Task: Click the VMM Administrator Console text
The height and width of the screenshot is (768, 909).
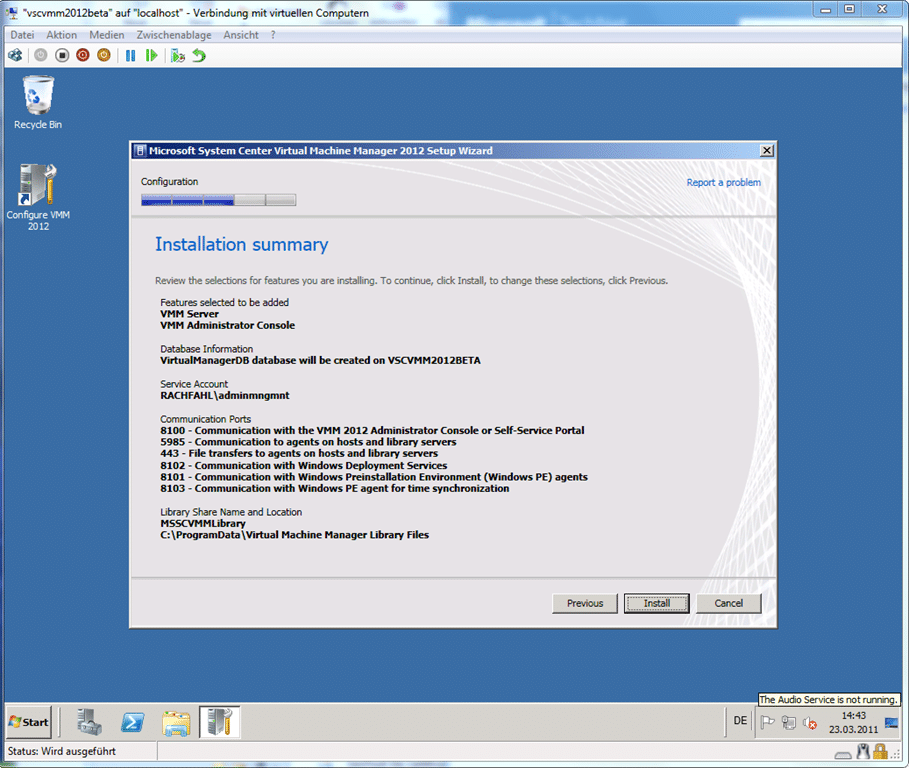Action: pyautogui.click(x=228, y=326)
